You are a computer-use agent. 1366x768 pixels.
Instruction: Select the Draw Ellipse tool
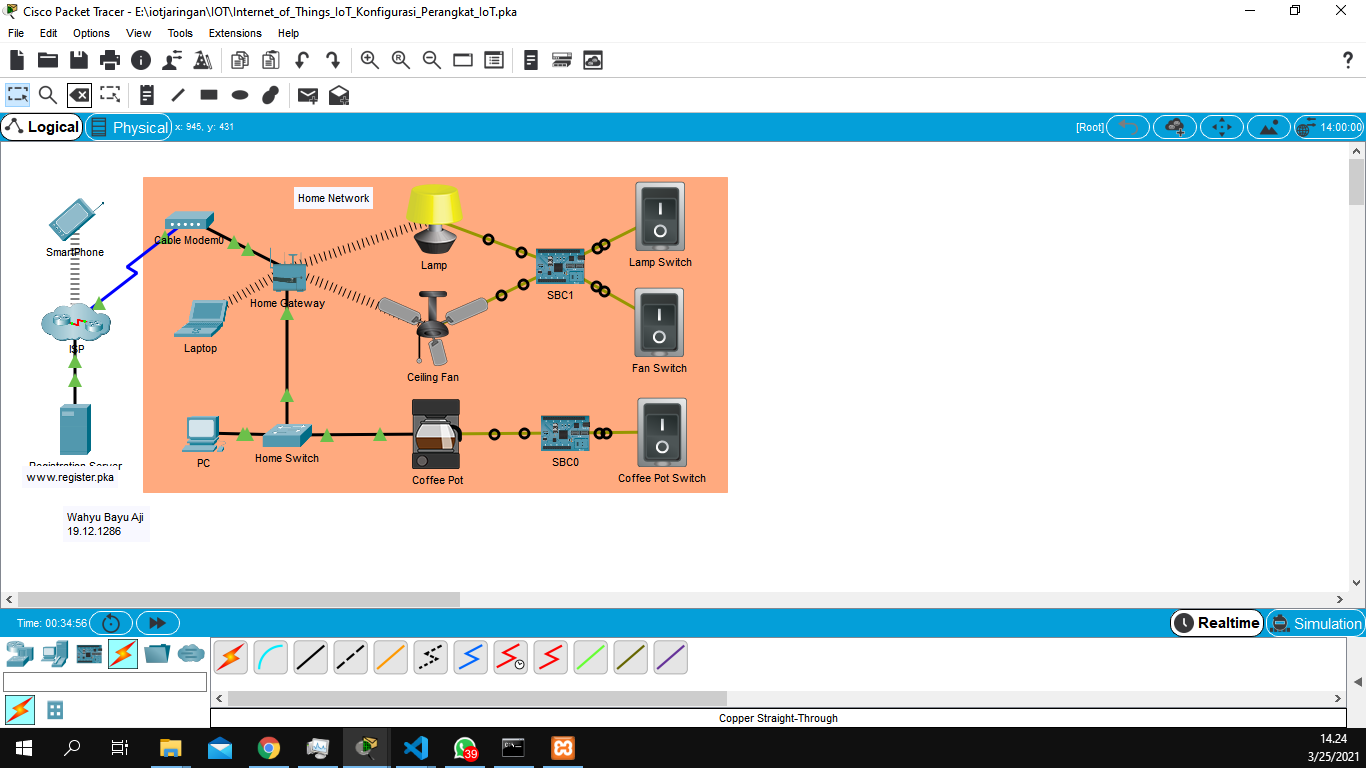click(239, 95)
